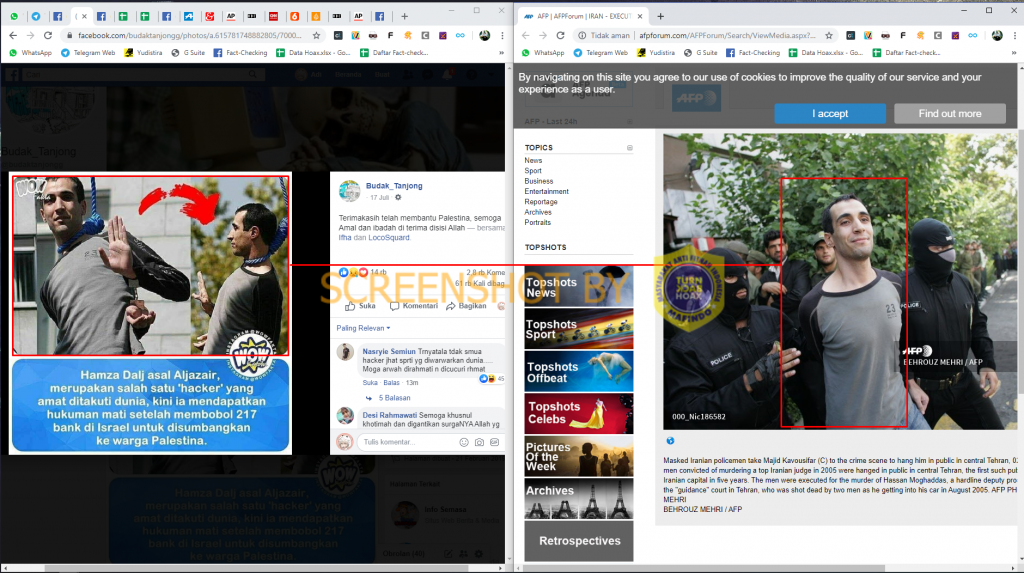This screenshot has height=573, width=1024.
Task: Click the globe icon below AFP photo
Action: click(x=670, y=441)
